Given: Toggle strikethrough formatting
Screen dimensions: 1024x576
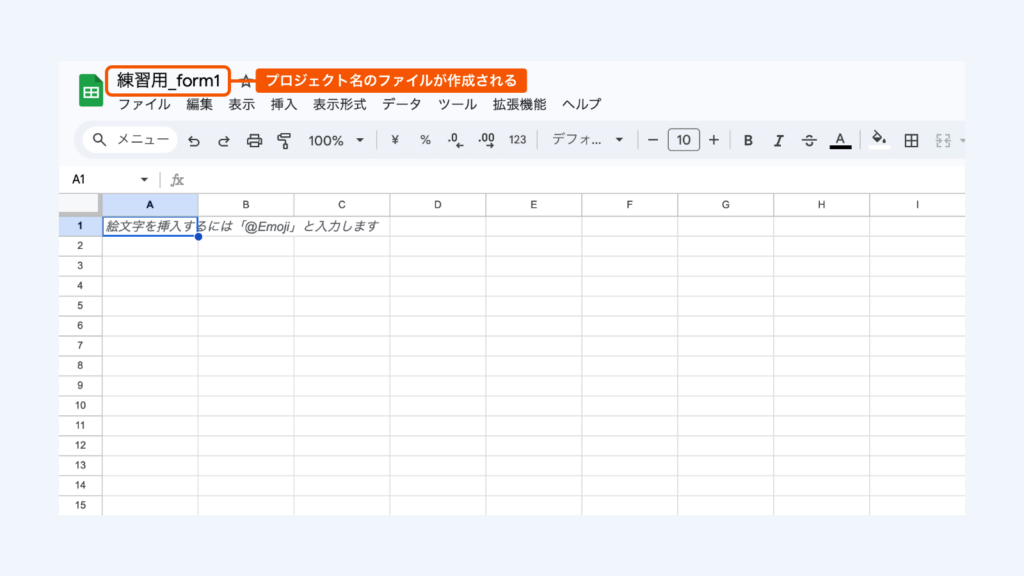Looking at the screenshot, I should tap(809, 140).
